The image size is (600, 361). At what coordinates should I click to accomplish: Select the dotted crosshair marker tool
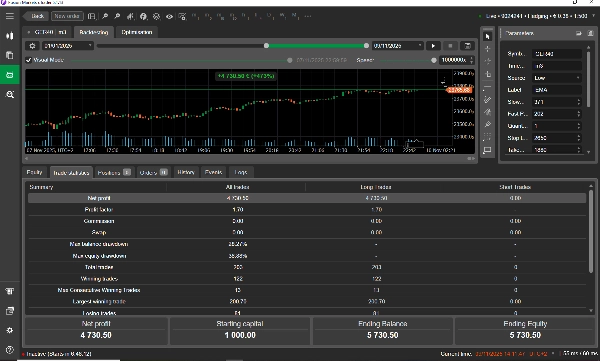(487, 61)
